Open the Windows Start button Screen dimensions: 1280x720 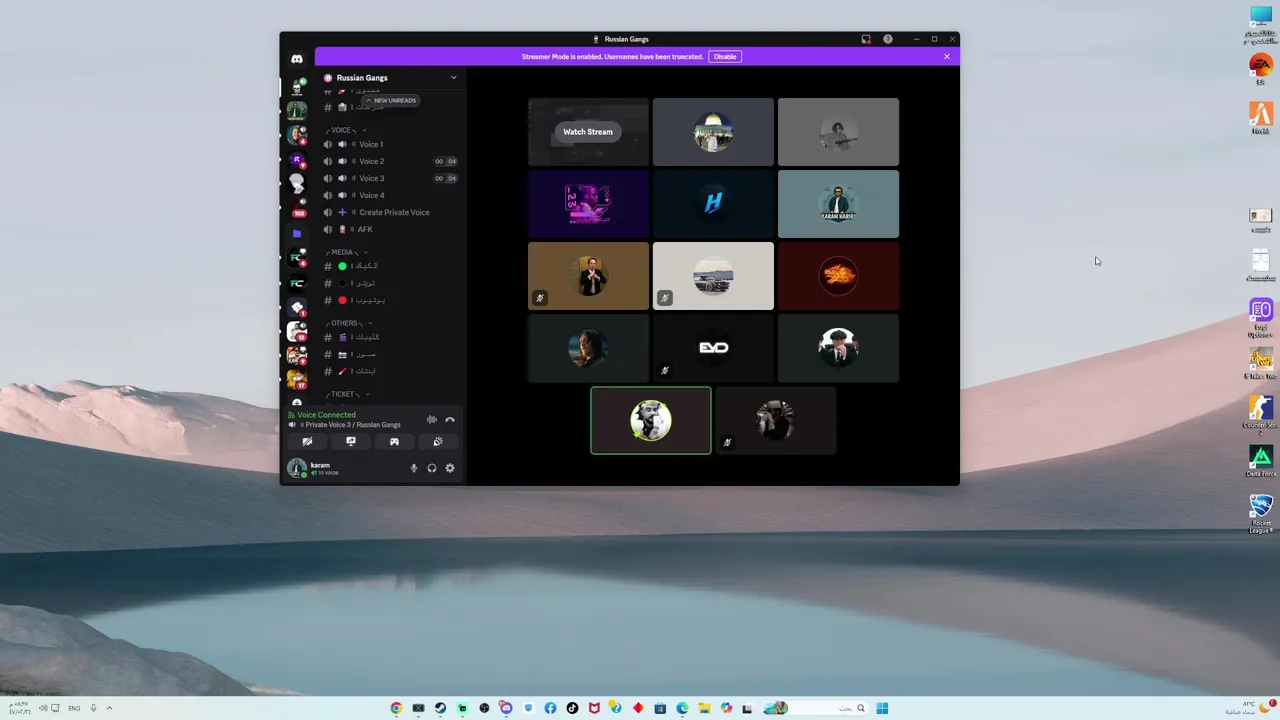coord(882,708)
